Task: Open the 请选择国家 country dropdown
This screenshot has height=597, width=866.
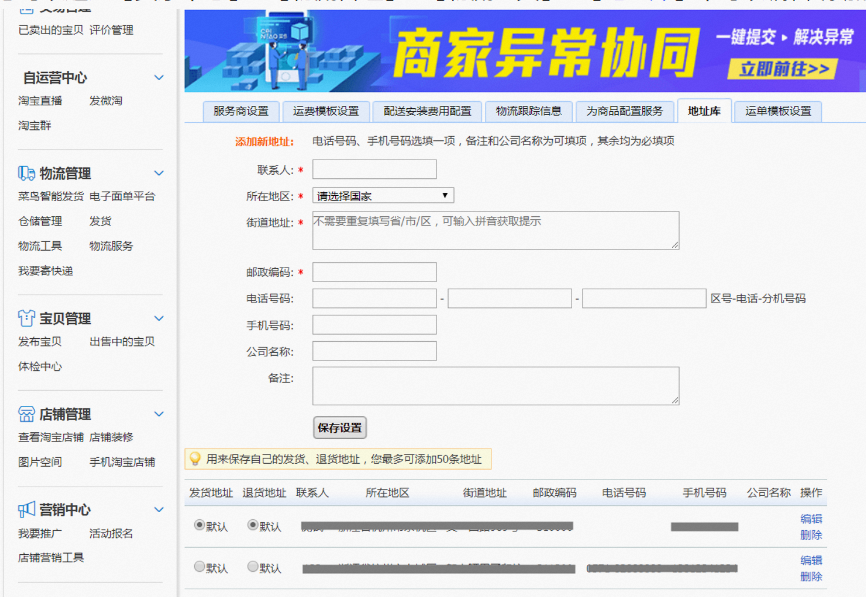Action: tap(383, 196)
